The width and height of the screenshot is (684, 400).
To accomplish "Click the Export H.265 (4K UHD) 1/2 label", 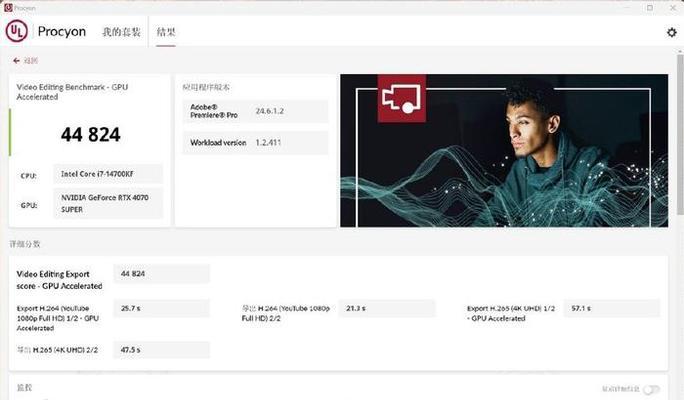I will (511, 313).
